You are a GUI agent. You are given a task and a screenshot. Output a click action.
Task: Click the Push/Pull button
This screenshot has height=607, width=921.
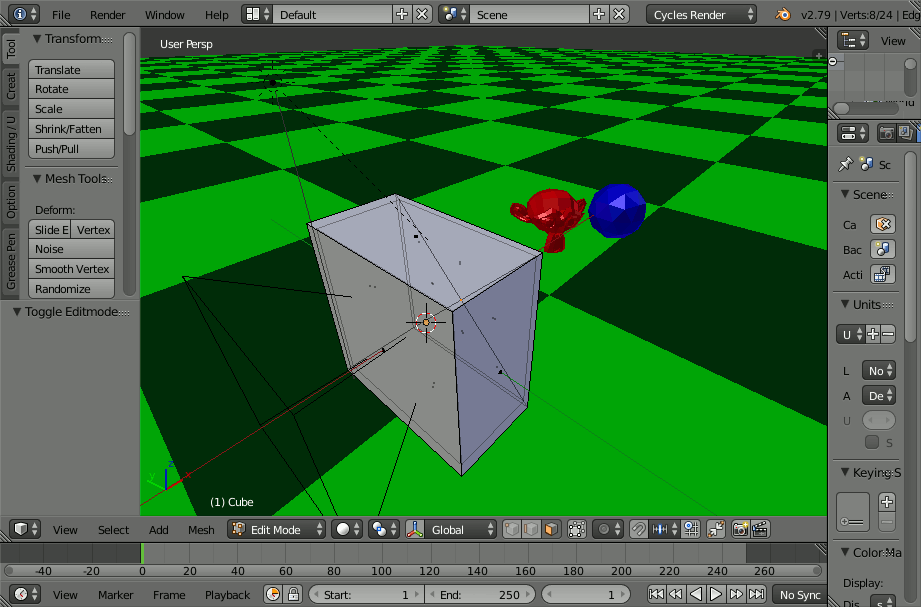tap(72, 149)
